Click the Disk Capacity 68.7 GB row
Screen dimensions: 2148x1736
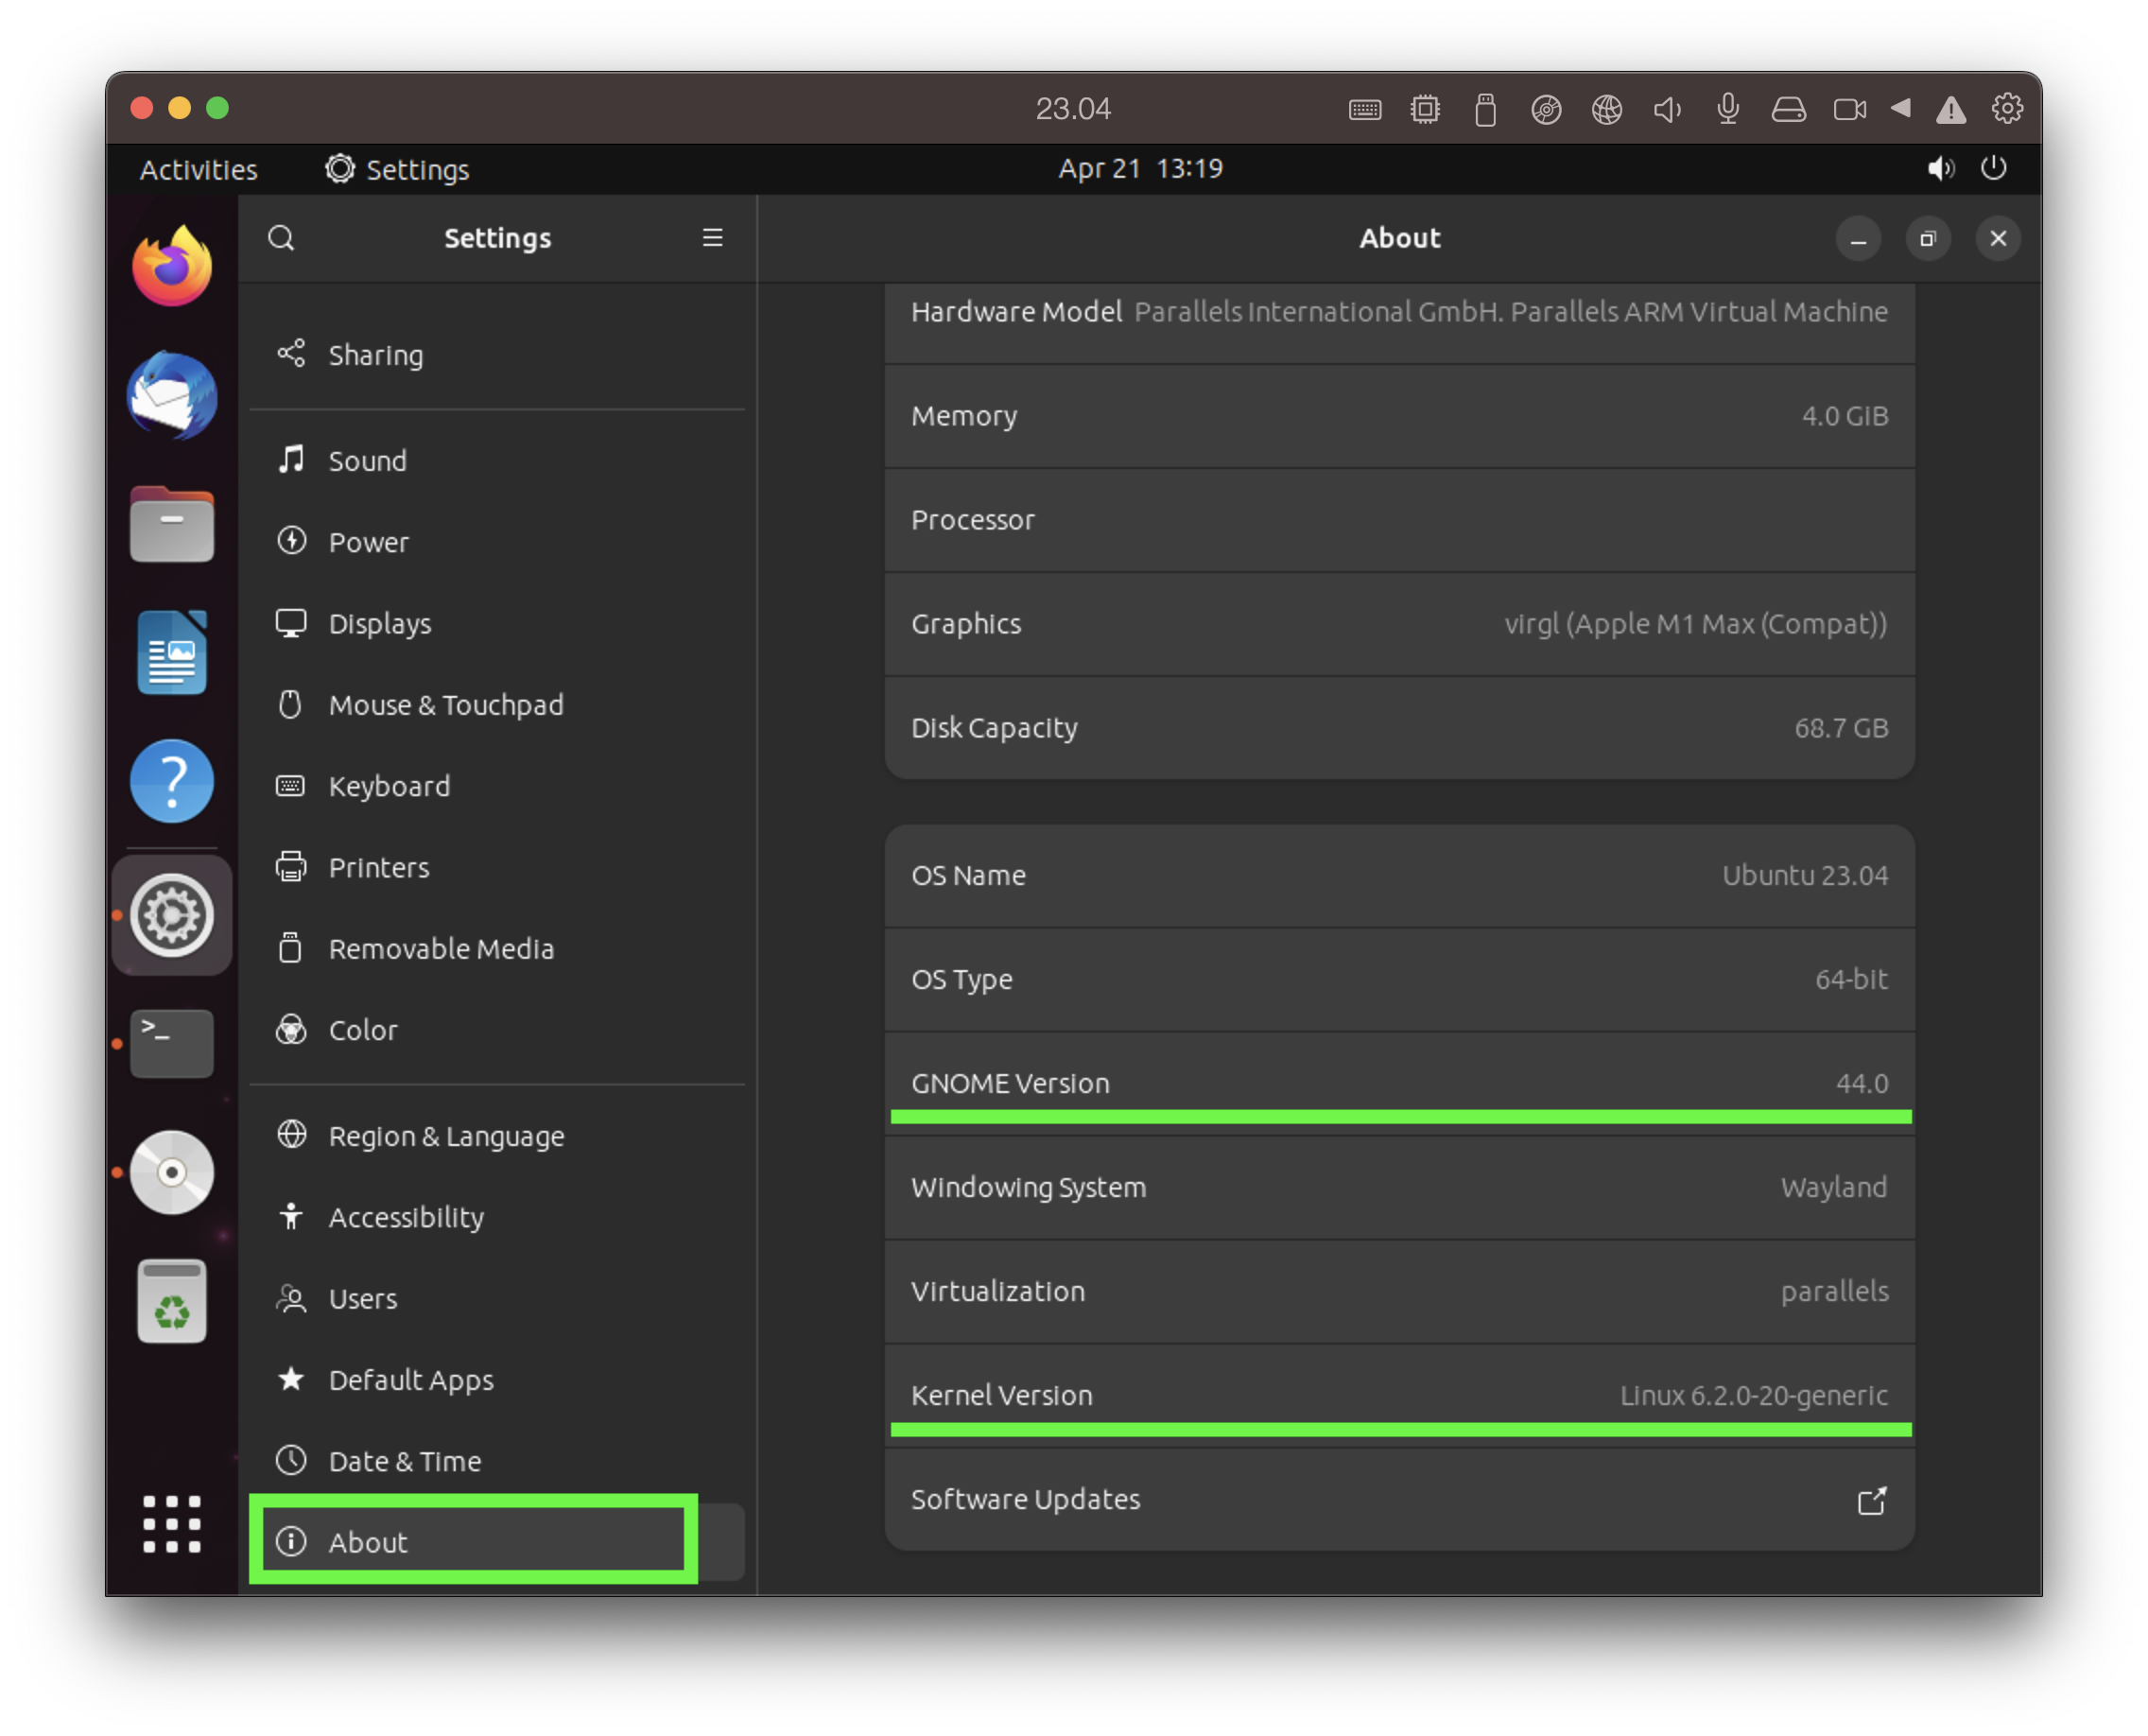(1400, 728)
